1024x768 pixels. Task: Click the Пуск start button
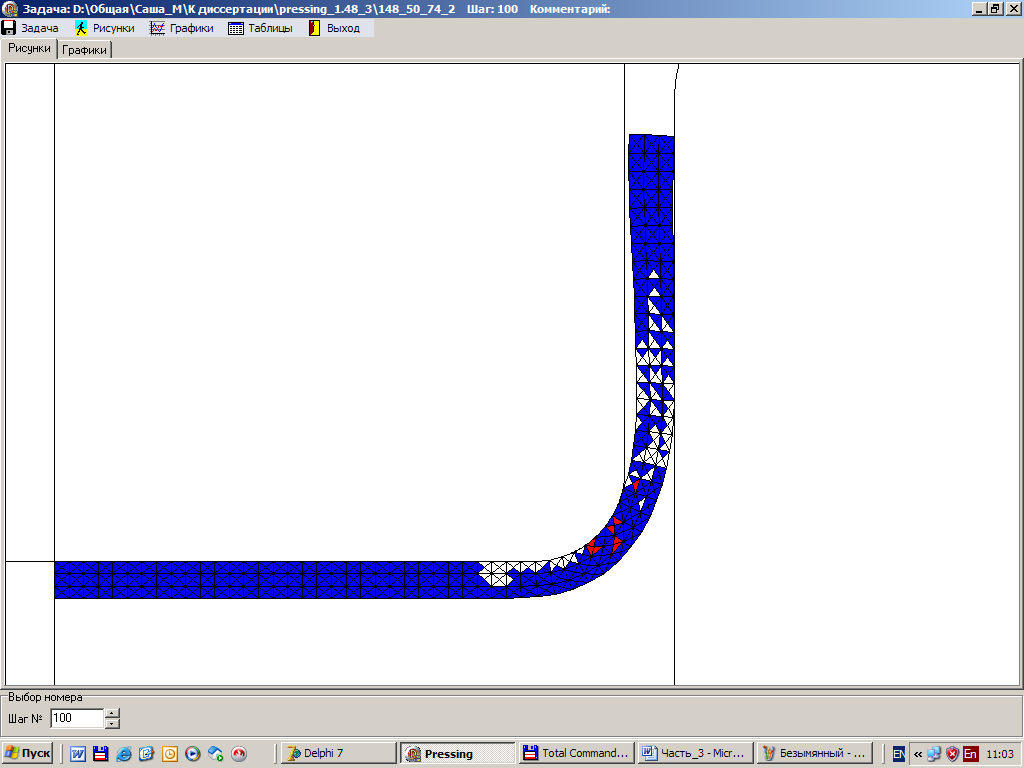(x=28, y=753)
